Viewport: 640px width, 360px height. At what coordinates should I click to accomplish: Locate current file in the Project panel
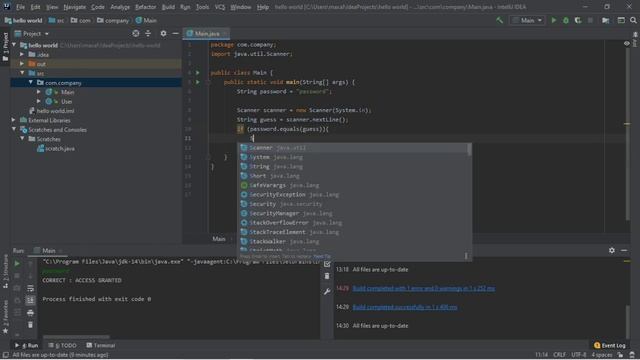[136, 33]
